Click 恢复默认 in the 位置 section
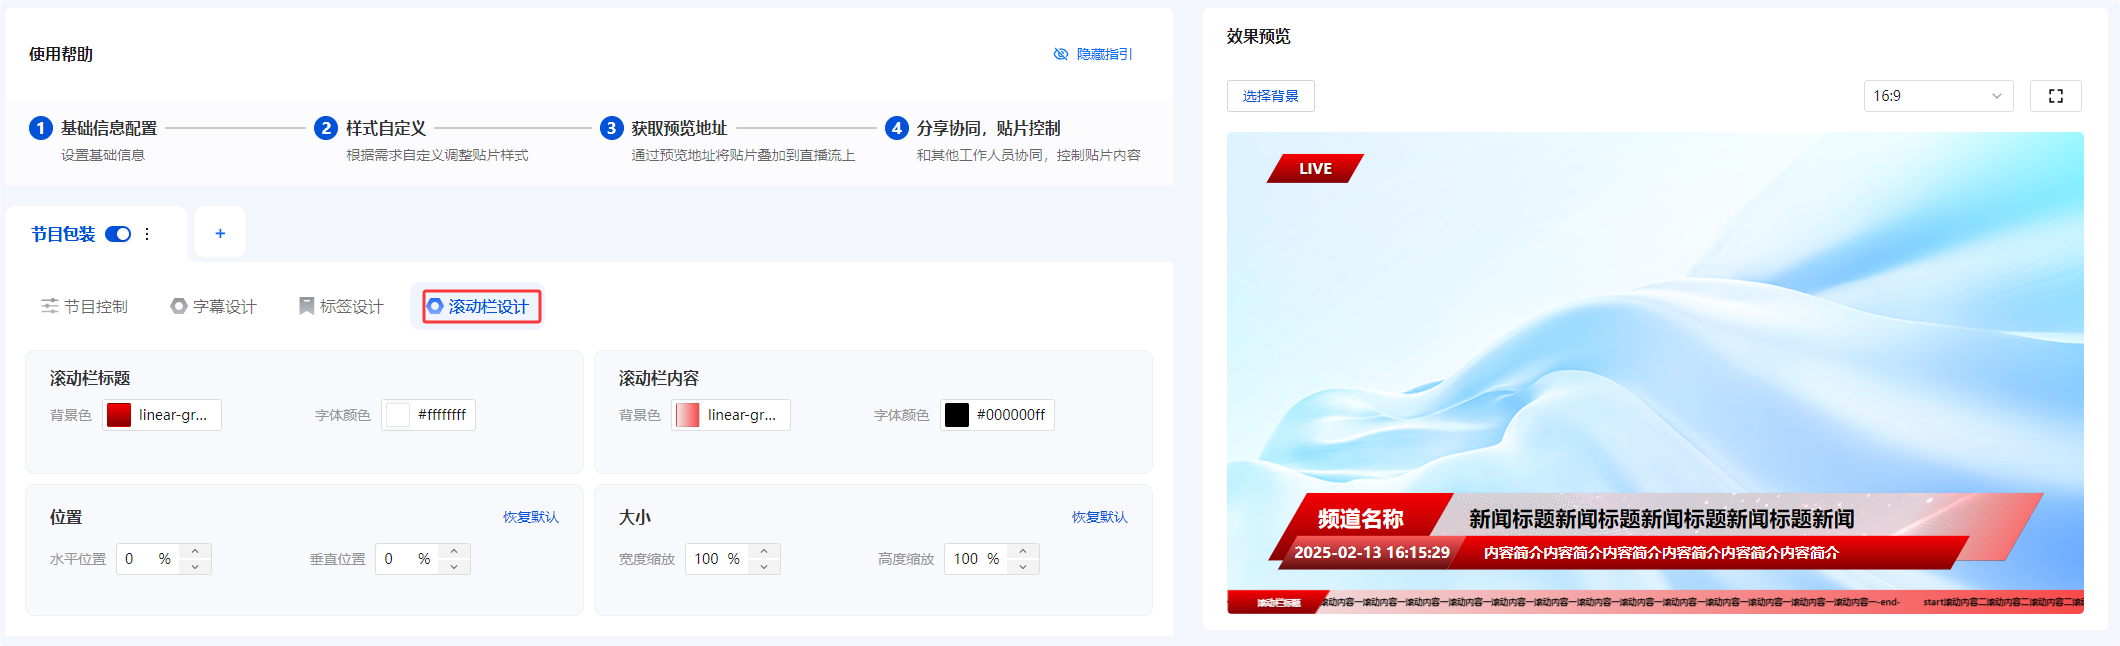The width and height of the screenshot is (2120, 646). 531,517
